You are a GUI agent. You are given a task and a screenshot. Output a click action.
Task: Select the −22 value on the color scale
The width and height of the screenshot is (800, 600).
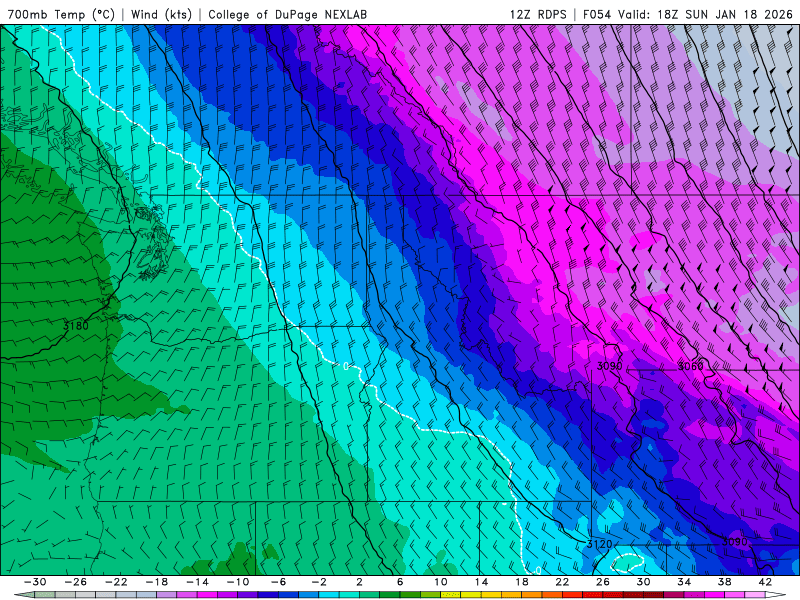point(116,582)
